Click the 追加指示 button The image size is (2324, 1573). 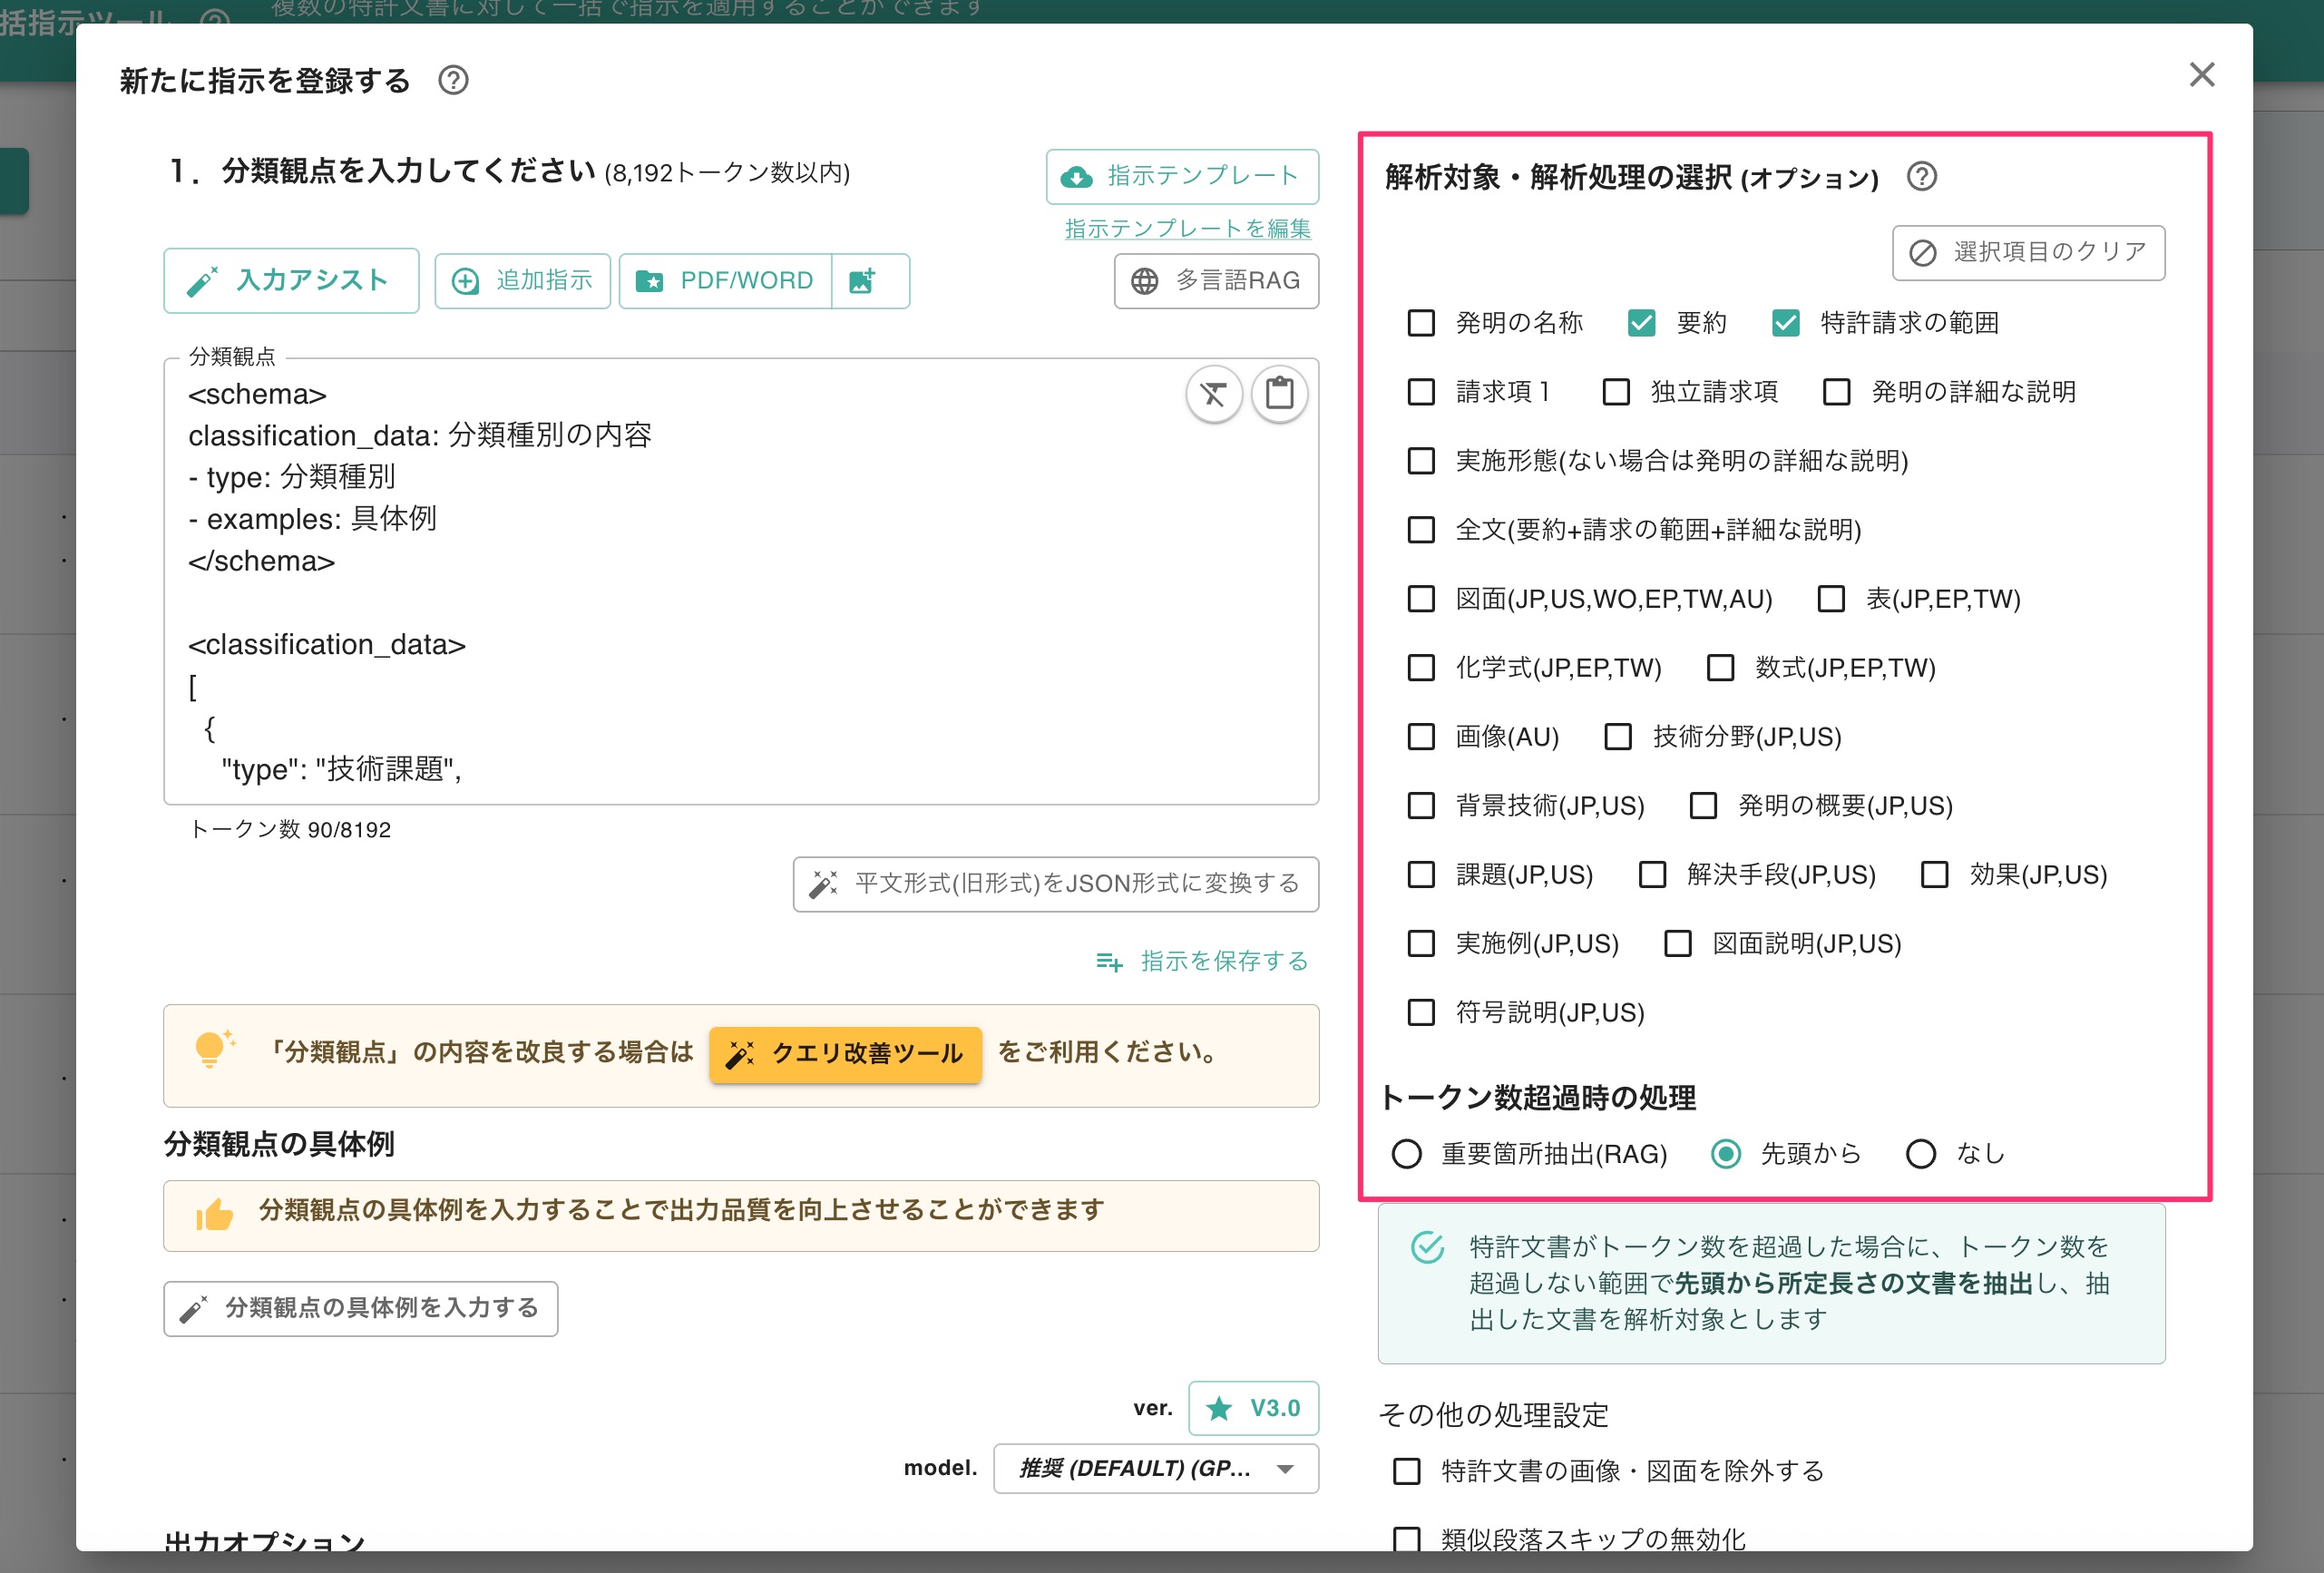pos(522,281)
